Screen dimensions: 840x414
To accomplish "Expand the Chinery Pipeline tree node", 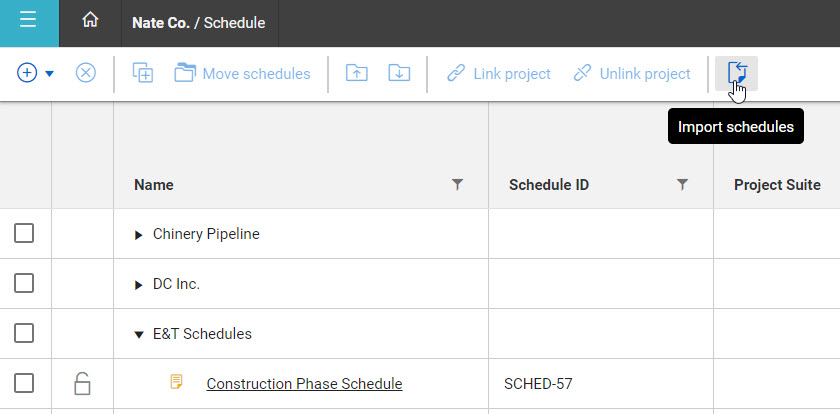I will coord(139,235).
